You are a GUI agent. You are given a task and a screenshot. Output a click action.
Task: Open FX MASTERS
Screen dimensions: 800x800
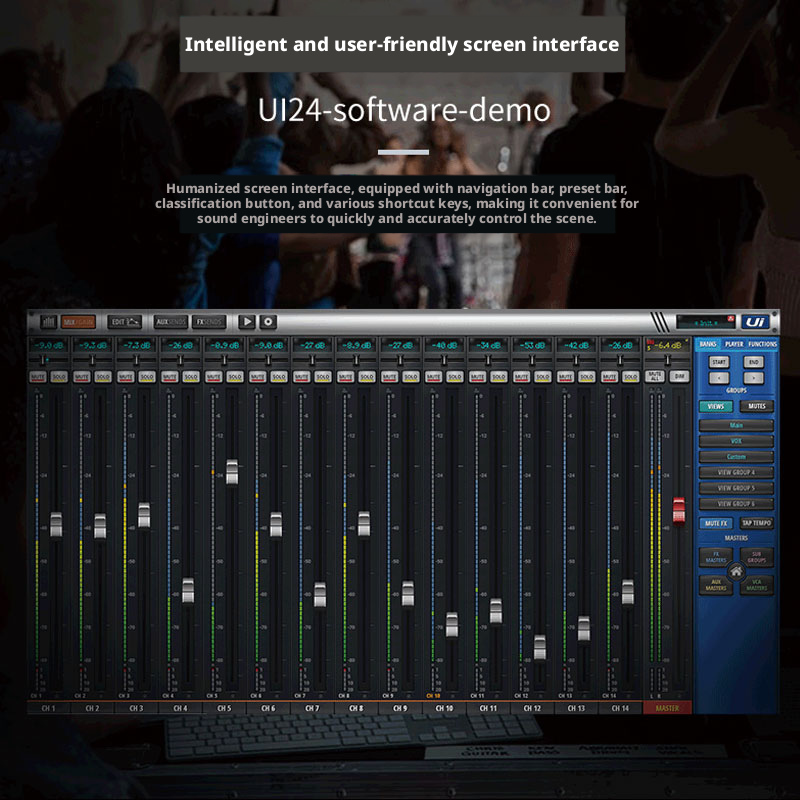click(x=716, y=557)
